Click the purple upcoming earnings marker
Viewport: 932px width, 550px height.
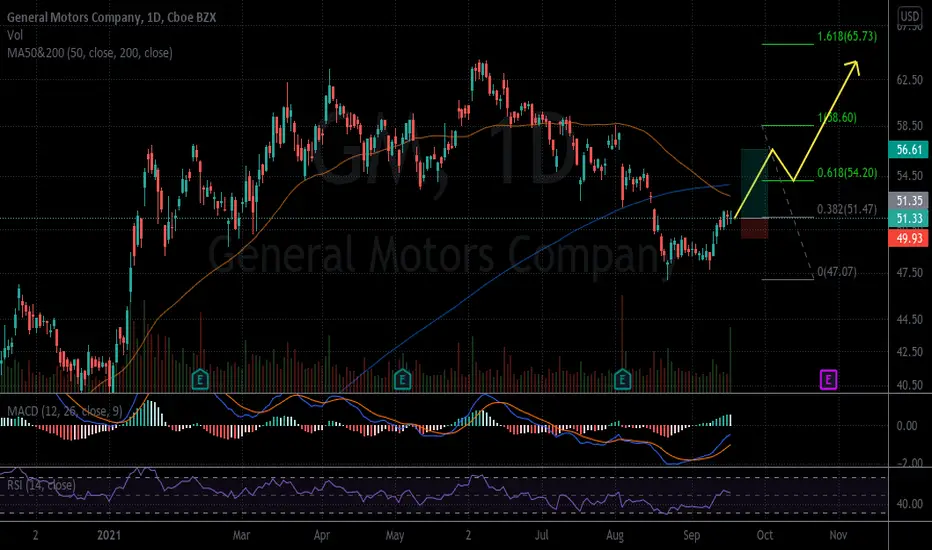tap(829, 379)
